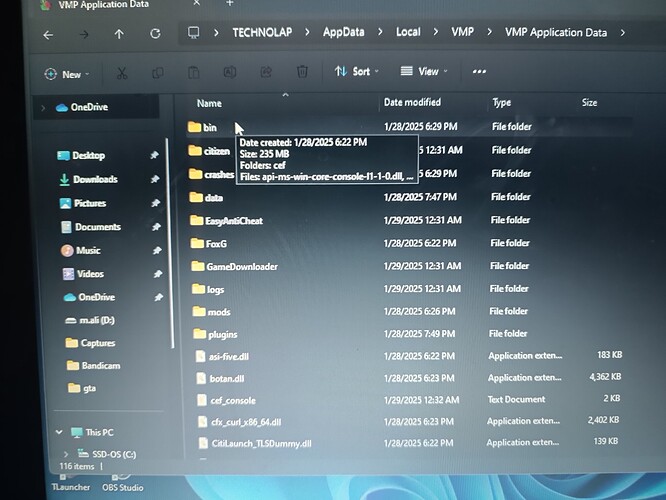Navigate back with the Back arrow

coord(49,34)
